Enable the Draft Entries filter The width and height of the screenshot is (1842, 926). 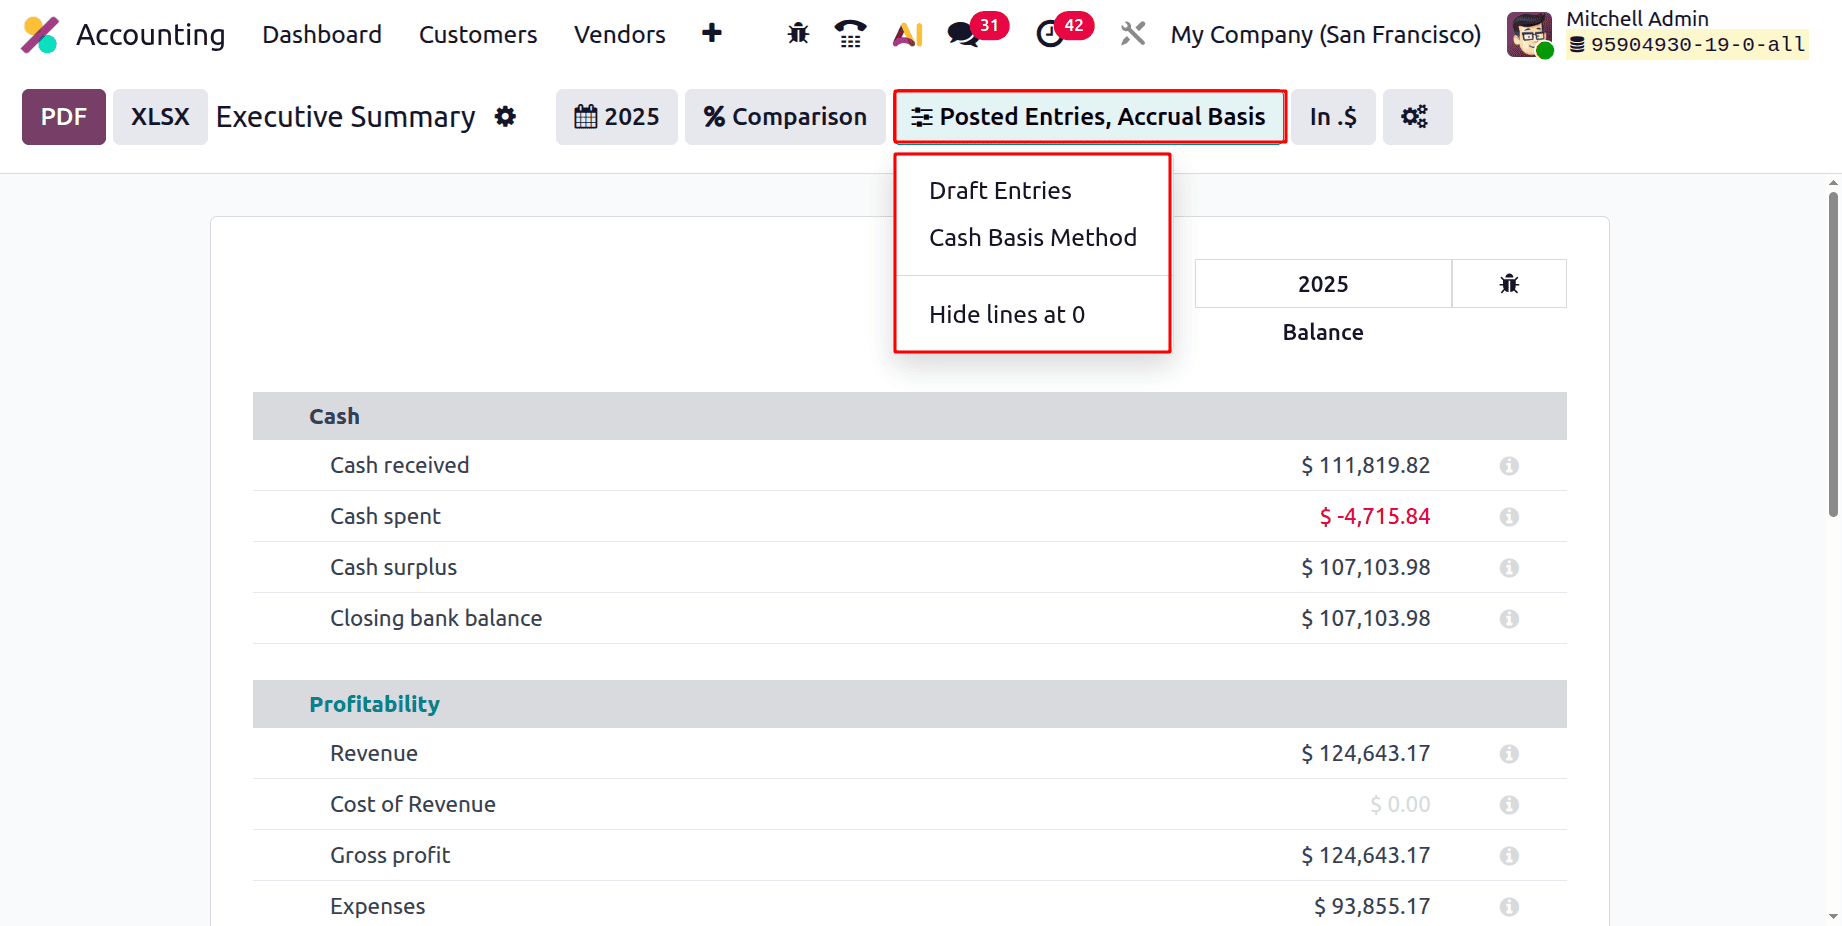[x=999, y=189]
